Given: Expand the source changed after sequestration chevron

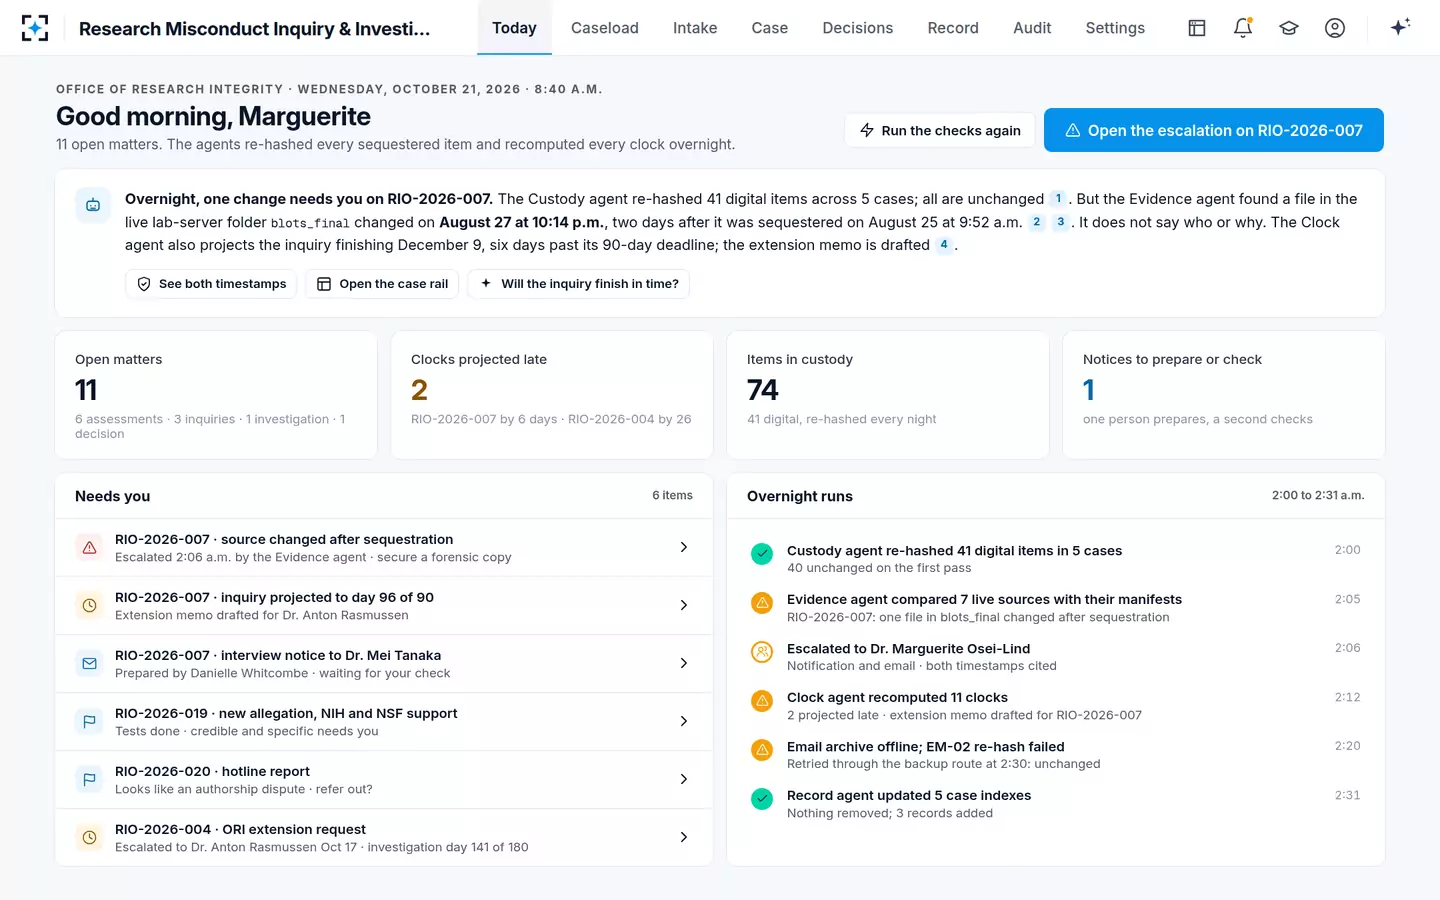Looking at the screenshot, I should 684,547.
